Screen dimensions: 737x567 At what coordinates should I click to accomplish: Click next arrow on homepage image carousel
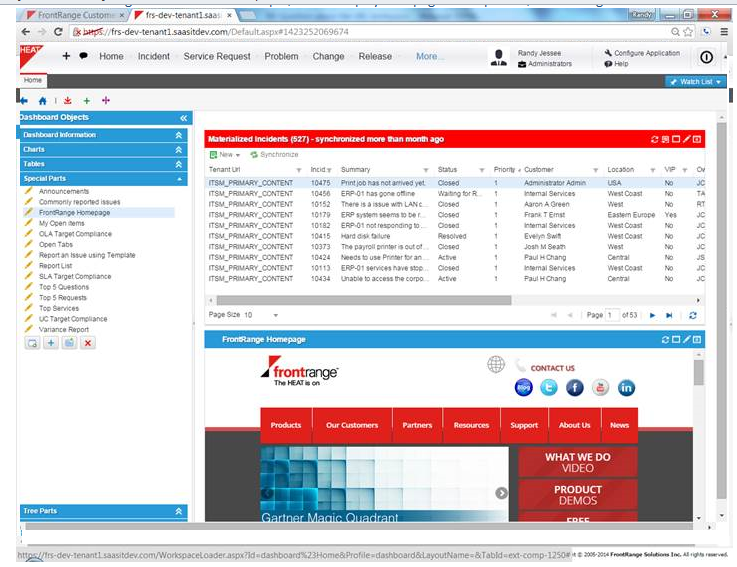pos(501,493)
